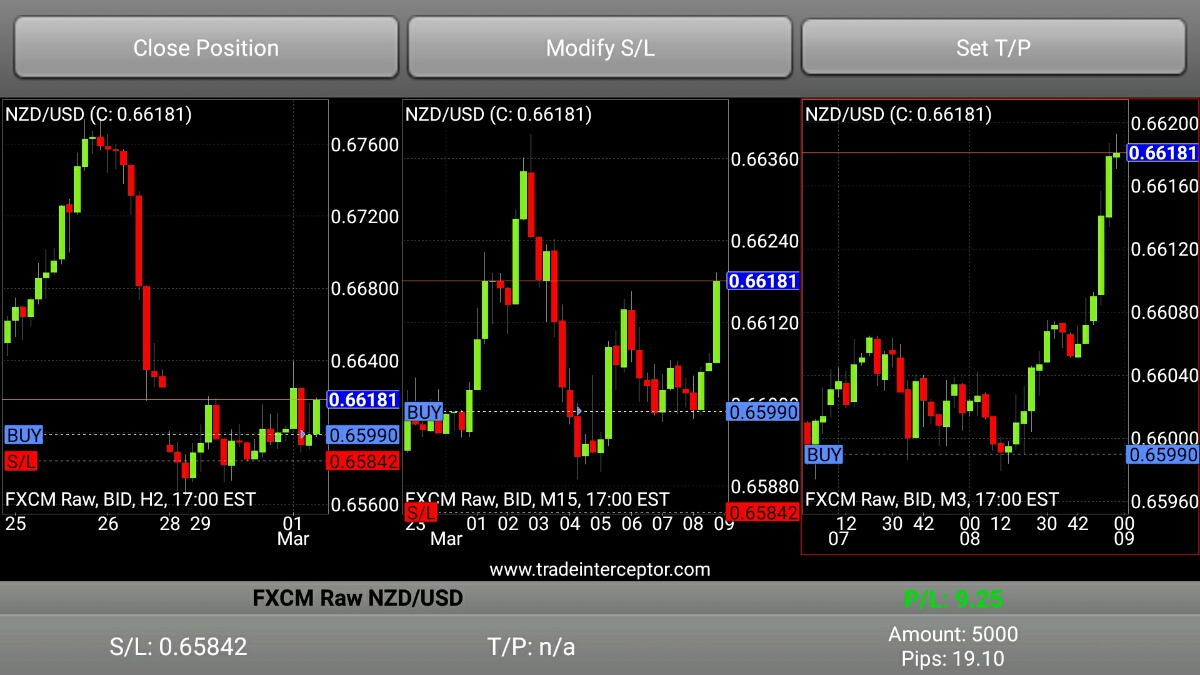Click the 0.67200 axis label on H2 chart
The width and height of the screenshot is (1200, 675).
tap(365, 217)
